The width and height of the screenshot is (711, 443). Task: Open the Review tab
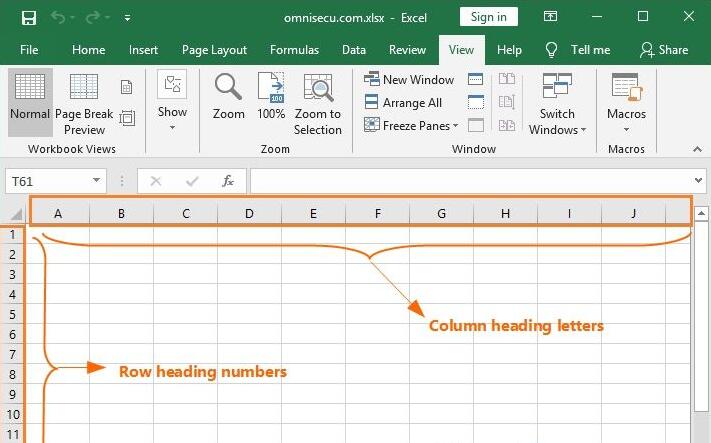407,49
